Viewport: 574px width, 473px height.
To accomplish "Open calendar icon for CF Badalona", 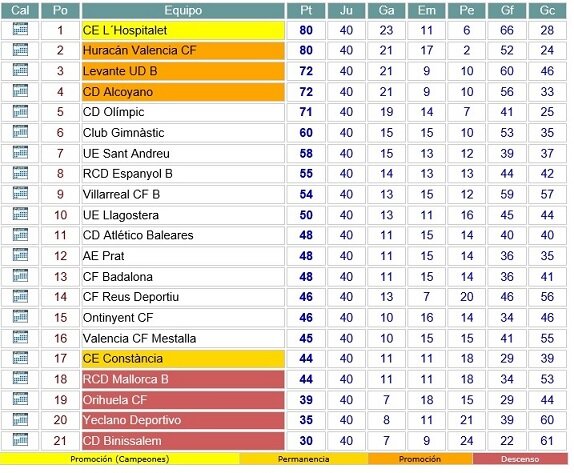I will [20, 276].
